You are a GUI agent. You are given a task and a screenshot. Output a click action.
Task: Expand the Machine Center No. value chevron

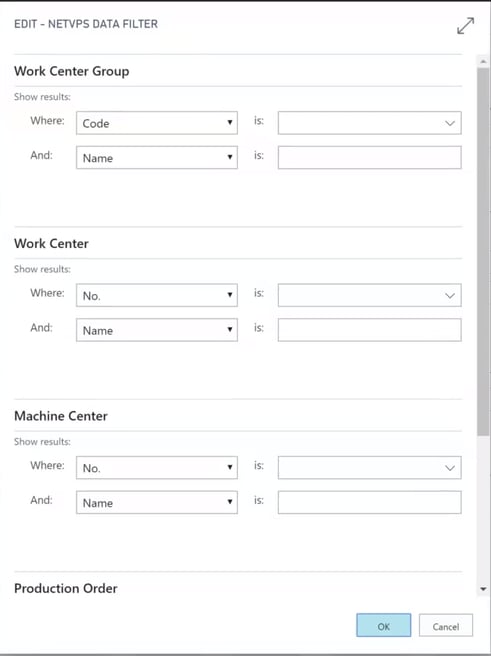tap(450, 468)
